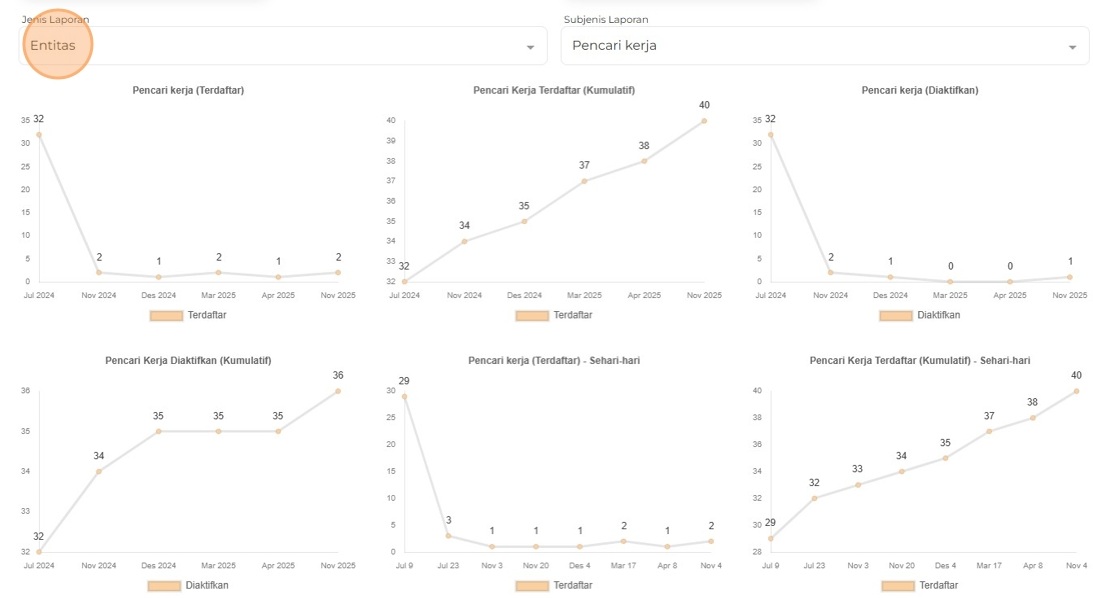
Task: Expand the Subjenis Laporan dropdown arrow
Action: 1072,47
